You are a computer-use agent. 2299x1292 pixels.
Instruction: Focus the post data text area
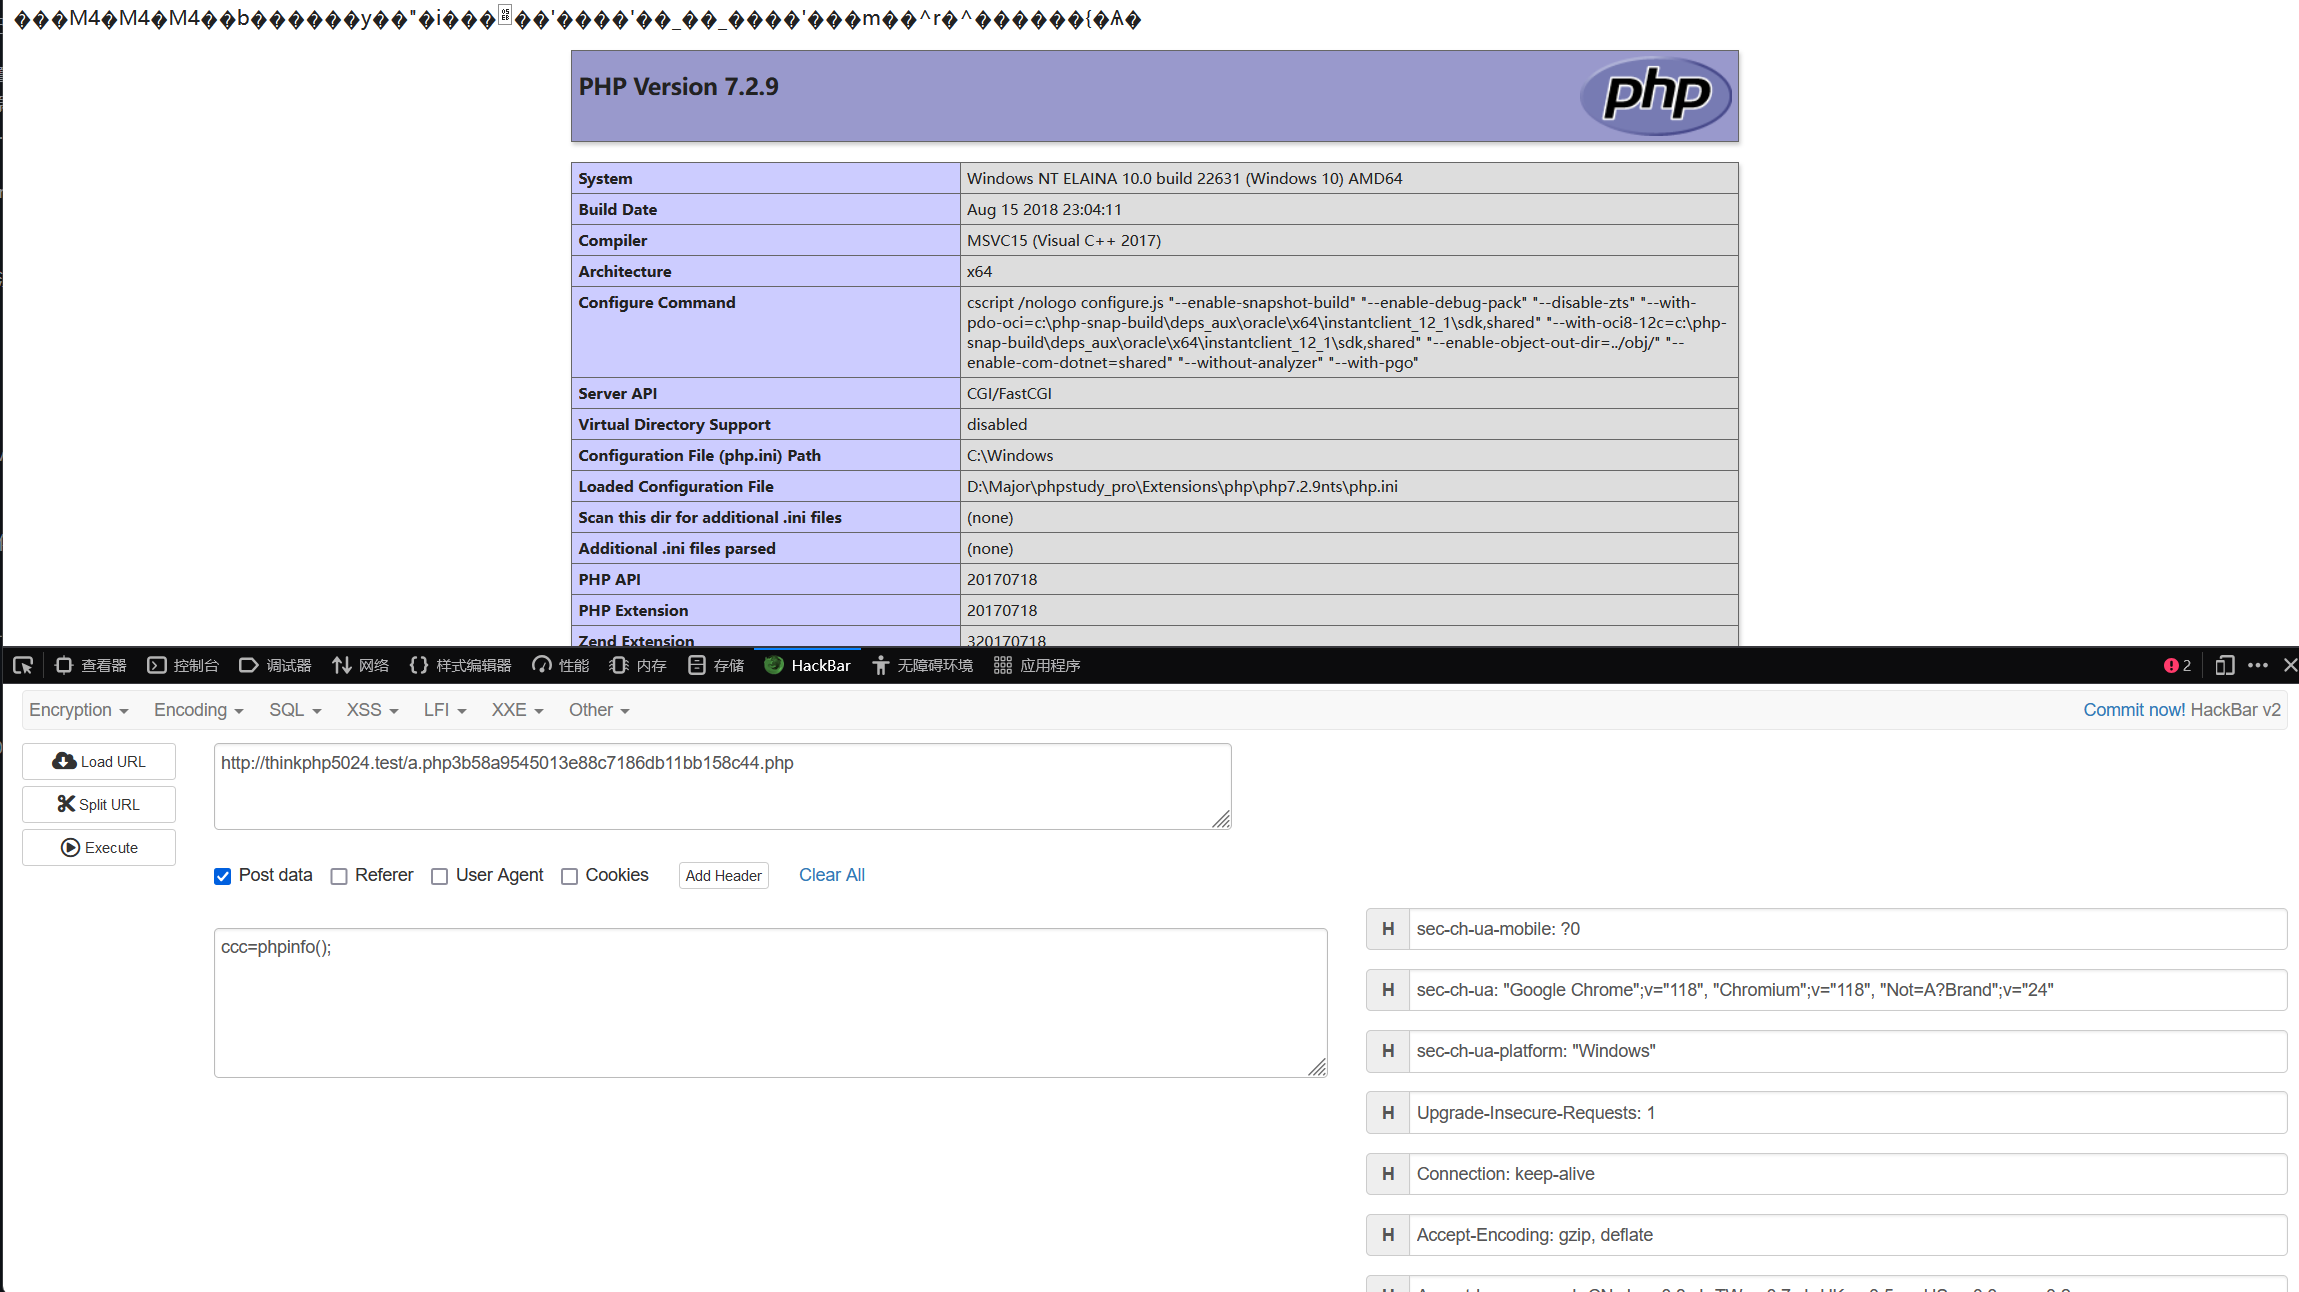click(770, 1002)
